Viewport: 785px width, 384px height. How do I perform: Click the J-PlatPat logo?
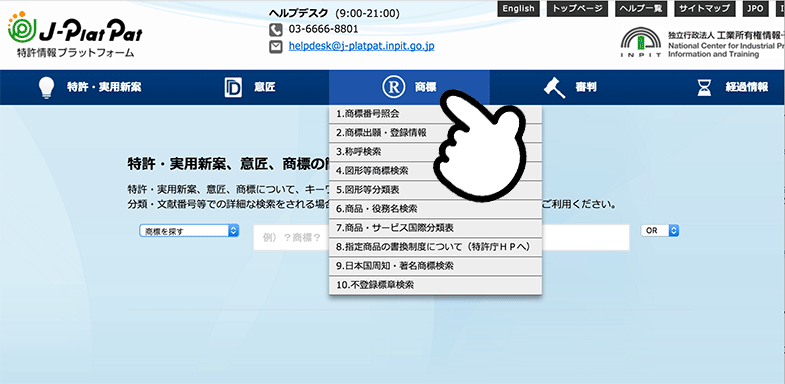click(75, 35)
